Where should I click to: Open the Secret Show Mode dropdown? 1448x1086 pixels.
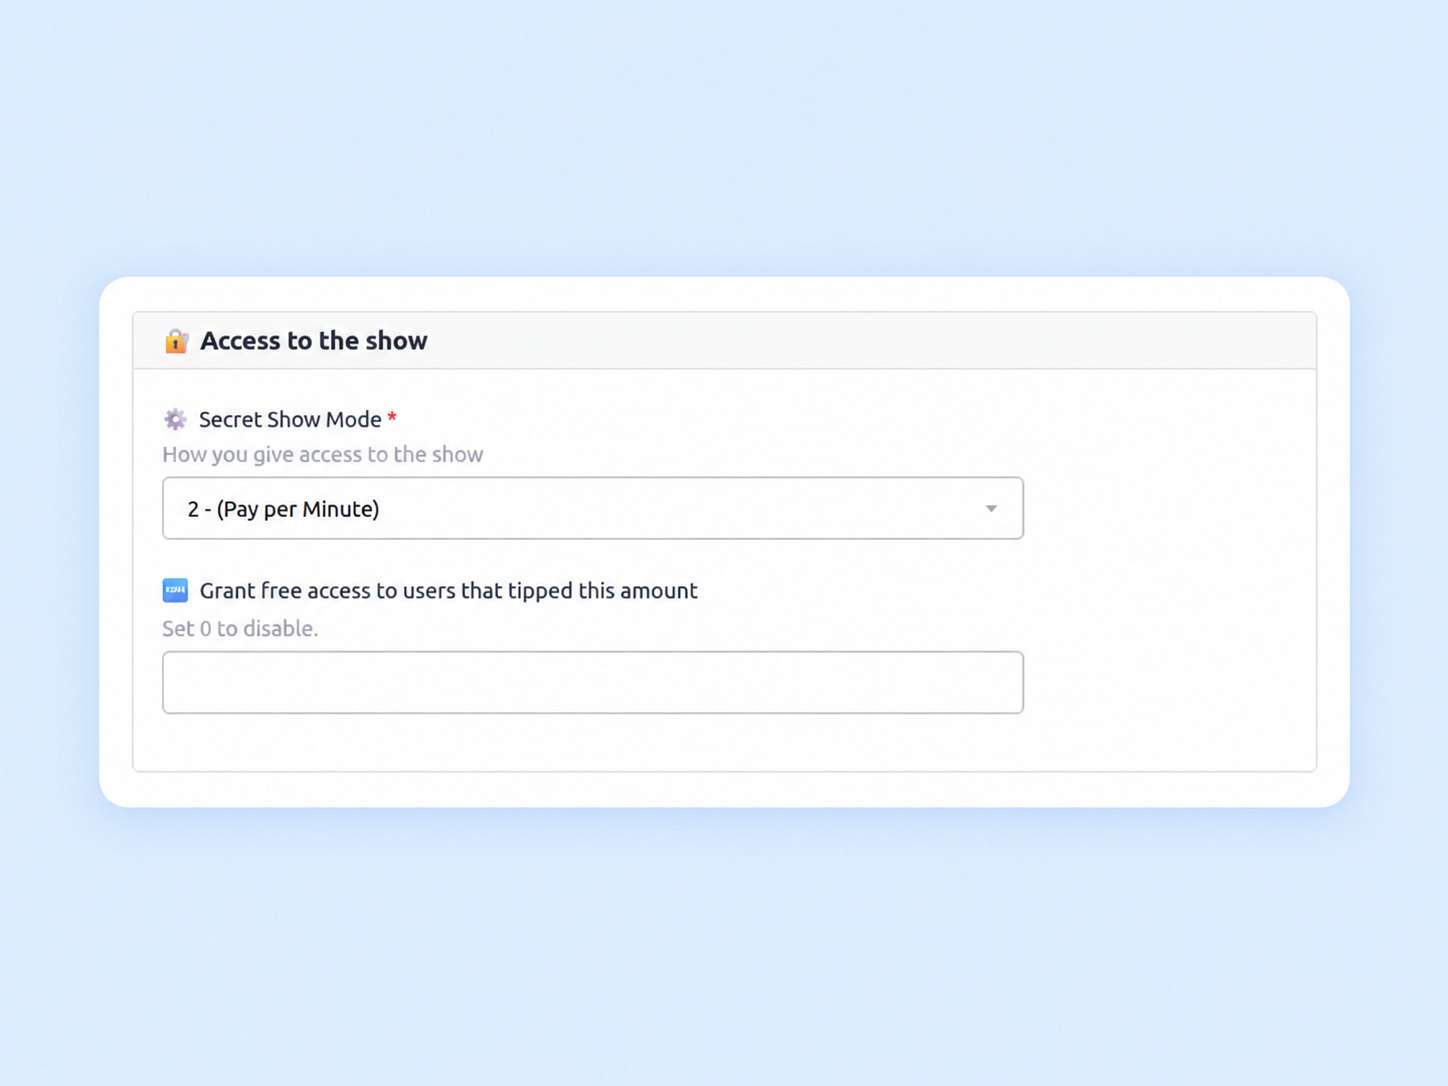tap(592, 508)
